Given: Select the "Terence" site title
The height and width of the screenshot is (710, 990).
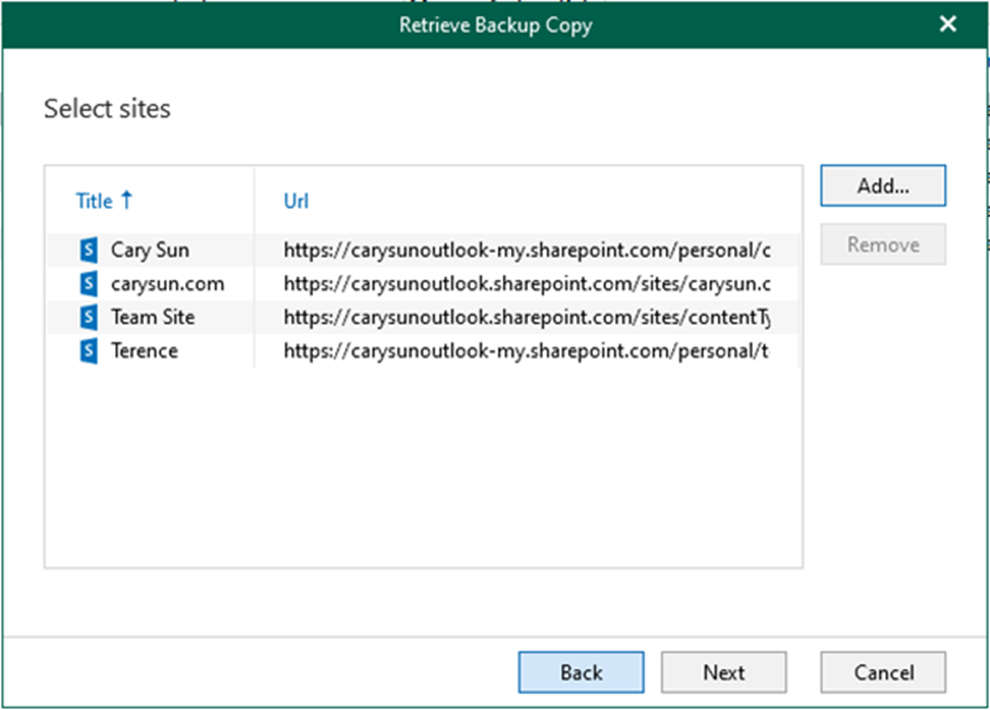Looking at the screenshot, I should 145,351.
